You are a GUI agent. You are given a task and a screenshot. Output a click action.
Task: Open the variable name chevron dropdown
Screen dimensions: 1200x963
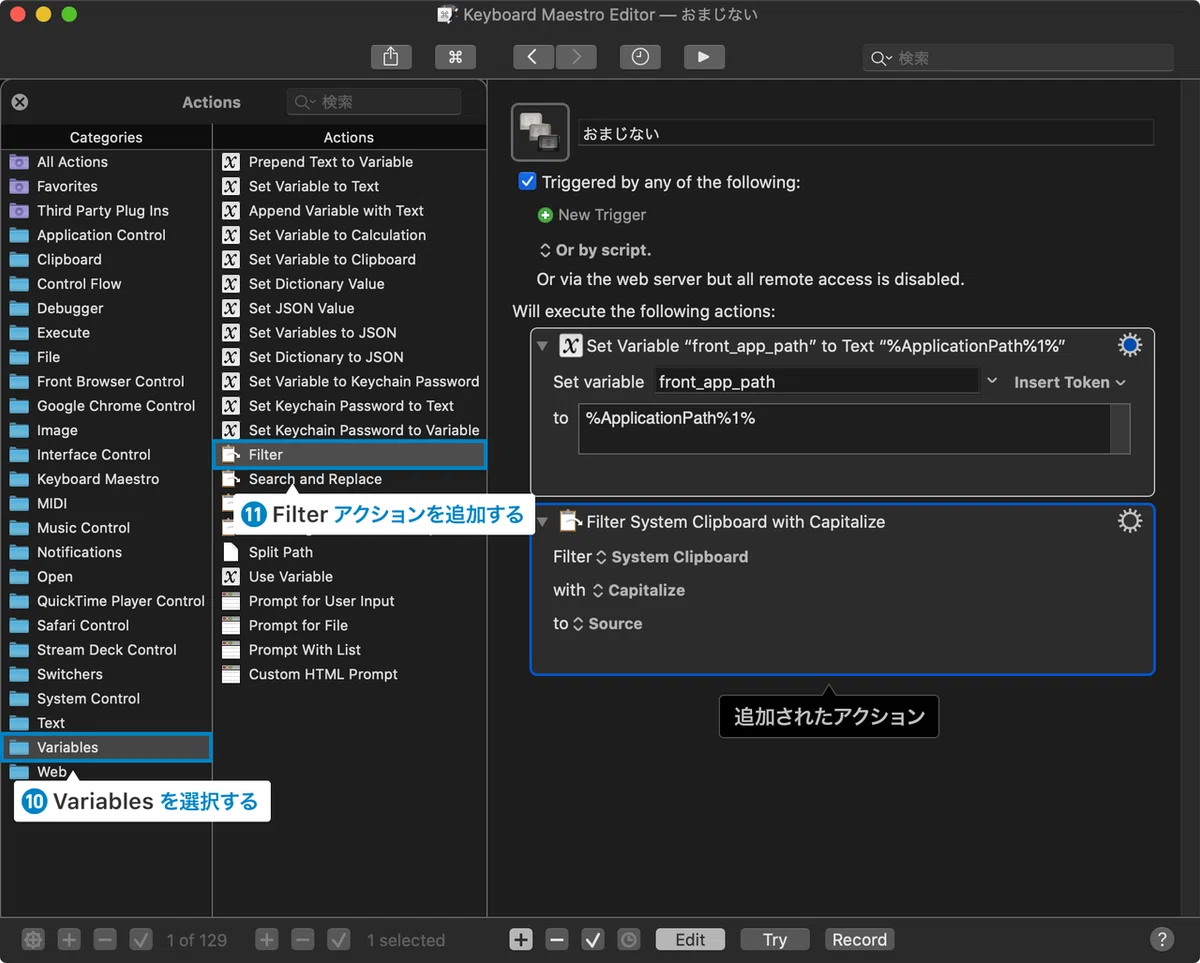992,381
